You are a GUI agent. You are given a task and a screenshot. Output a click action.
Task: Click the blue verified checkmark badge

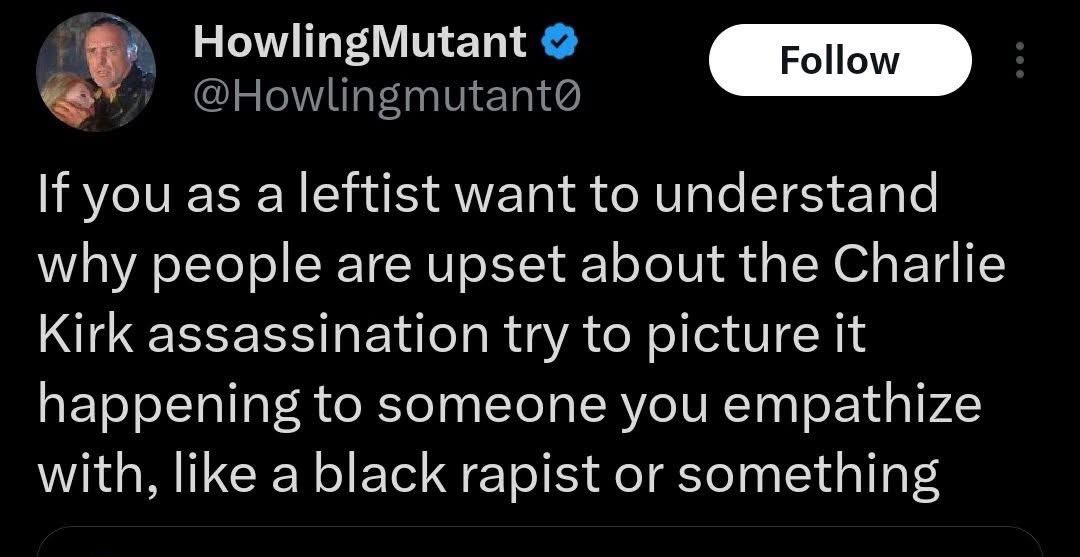tap(561, 43)
